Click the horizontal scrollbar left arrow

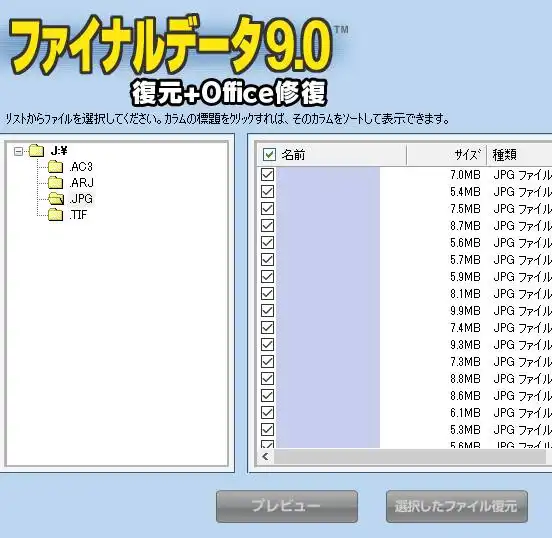[x=265, y=457]
